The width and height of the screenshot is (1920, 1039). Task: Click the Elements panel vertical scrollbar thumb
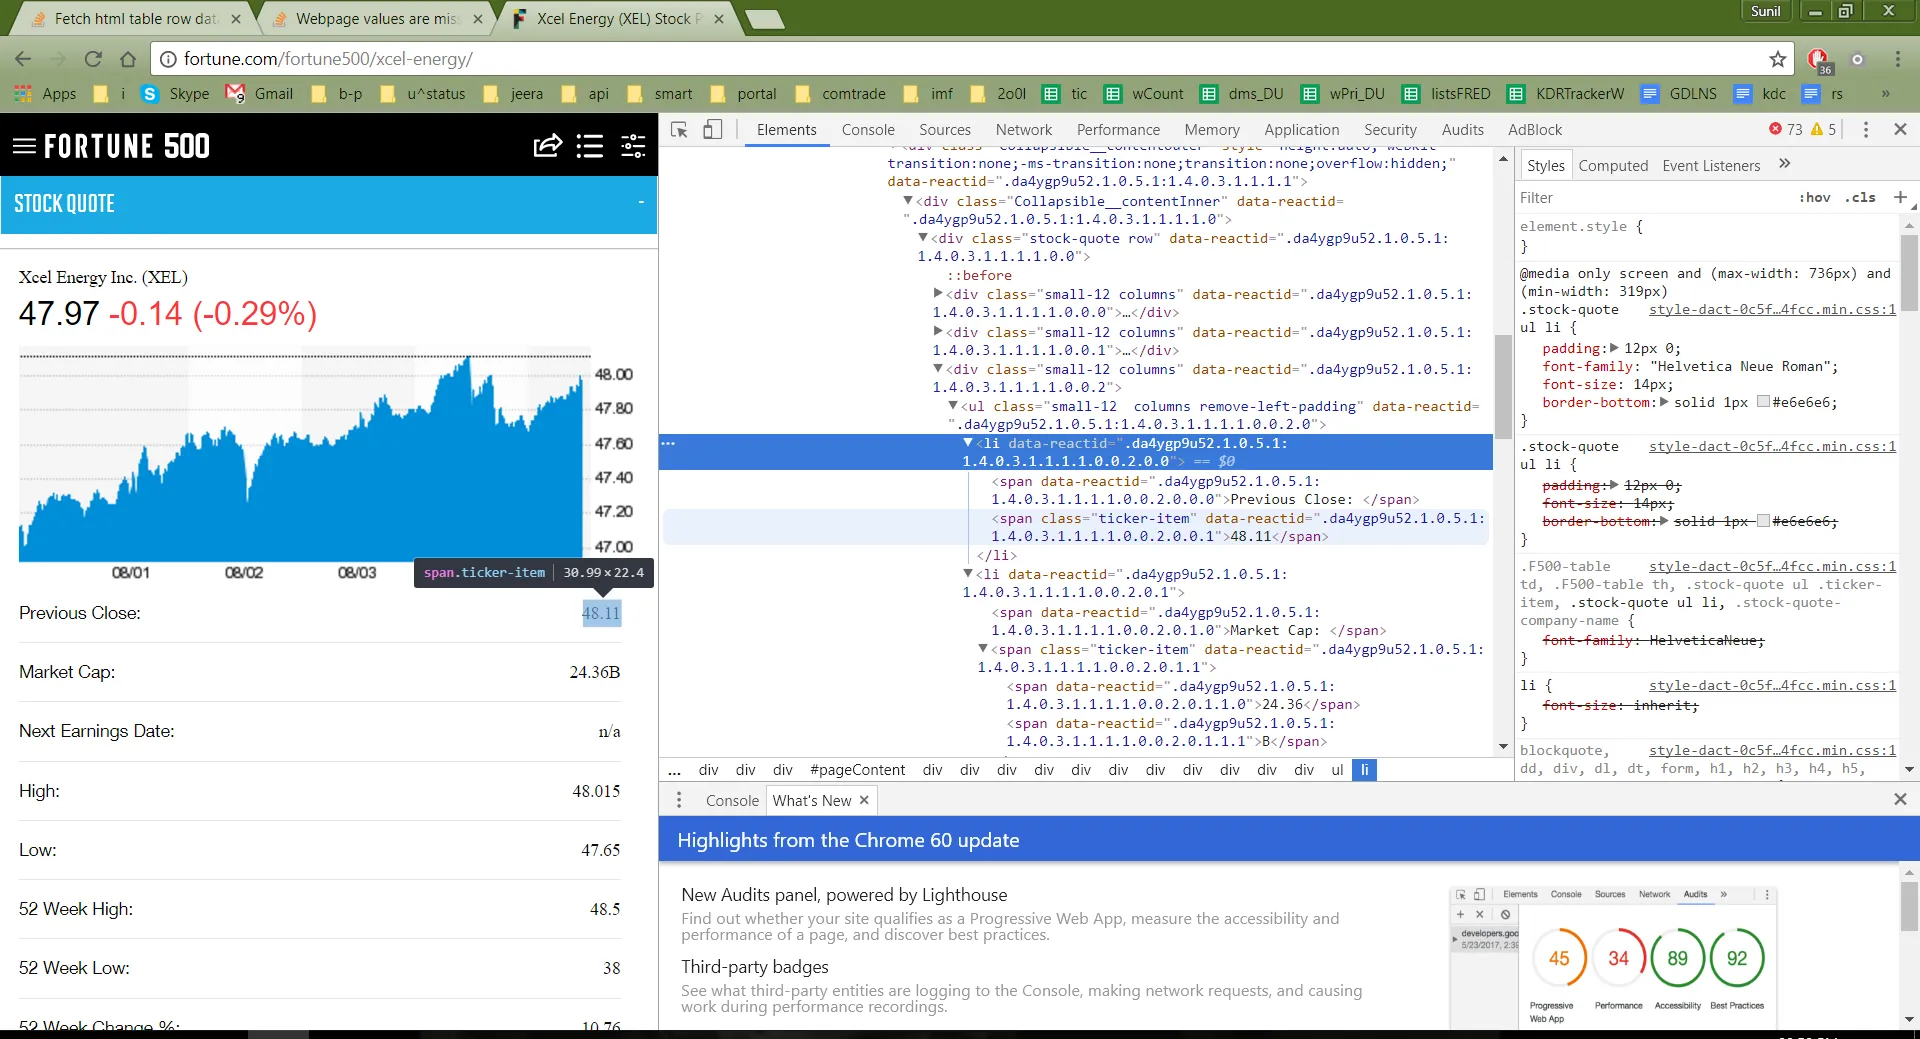(1502, 386)
